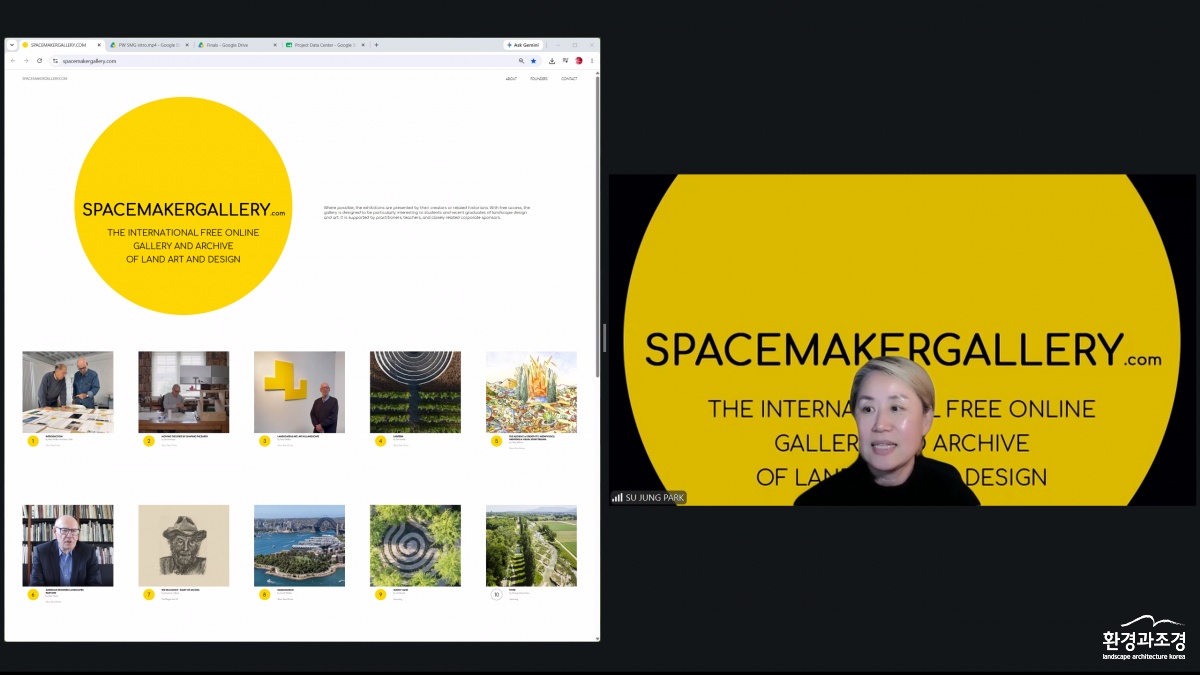This screenshot has width=1200, height=675.
Task: Click yellow number 9 badge
Action: click(x=381, y=595)
